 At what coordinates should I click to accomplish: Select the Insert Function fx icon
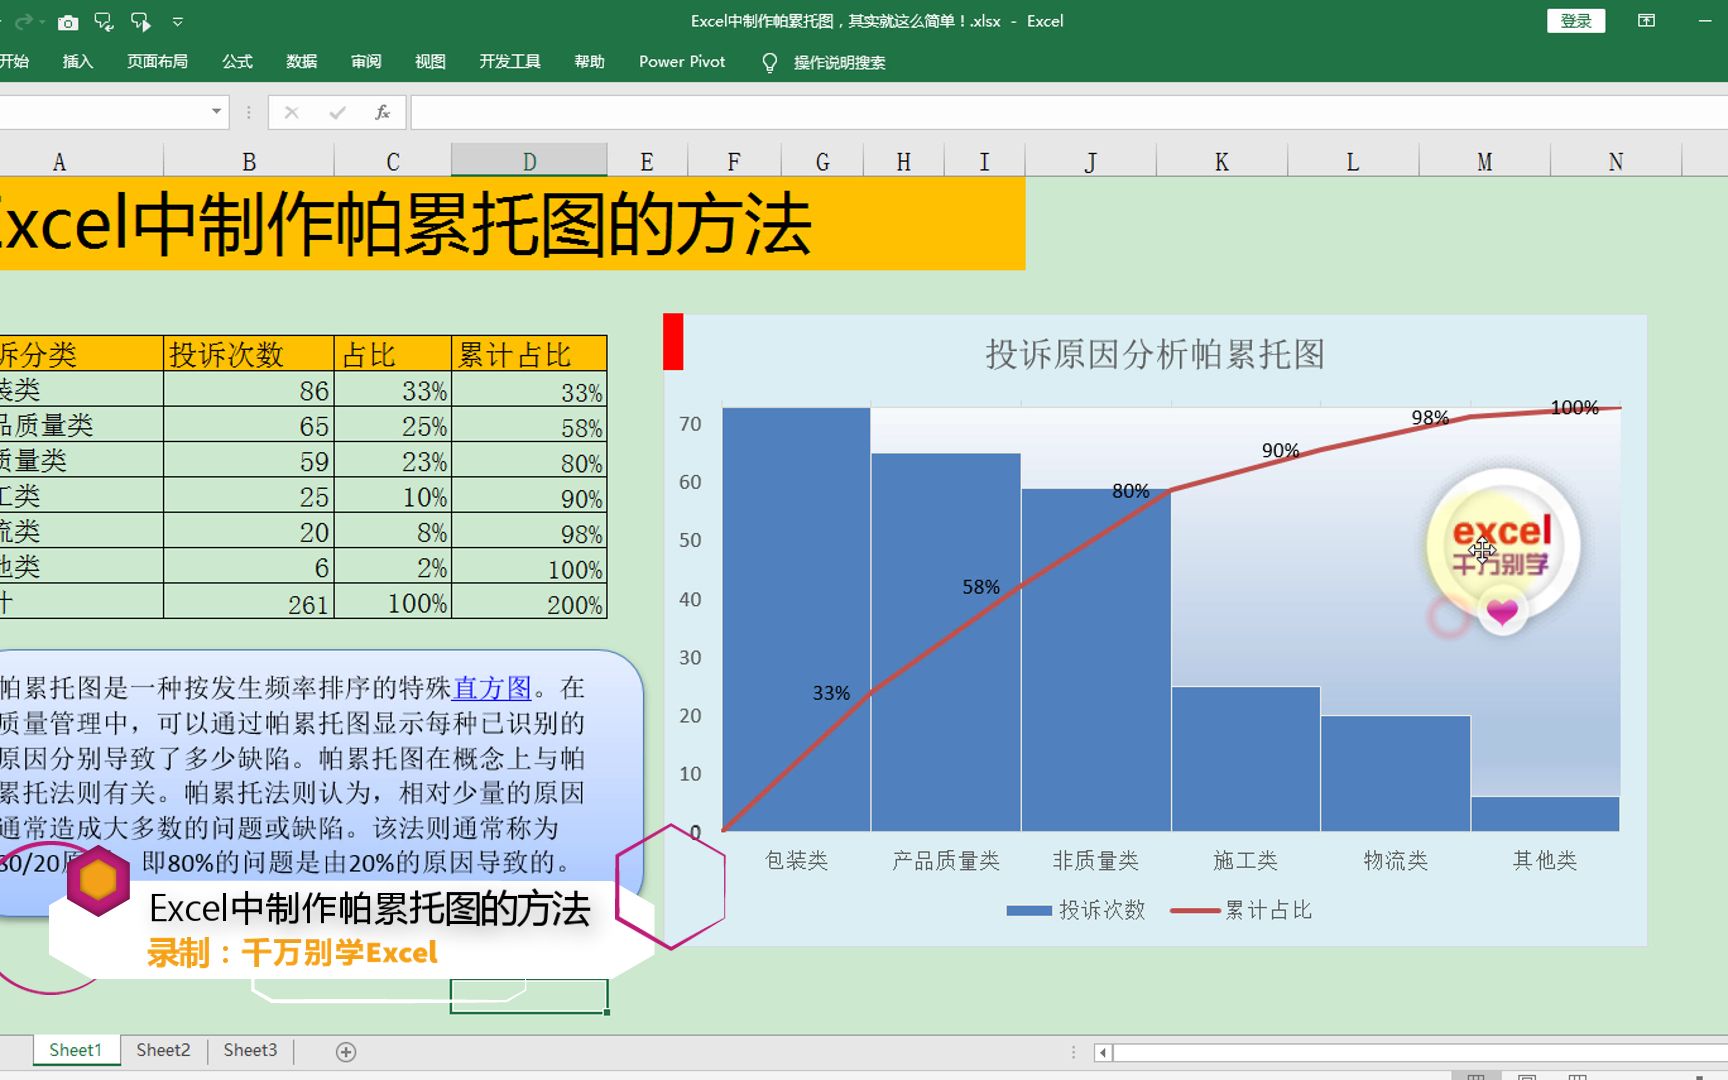(x=383, y=112)
